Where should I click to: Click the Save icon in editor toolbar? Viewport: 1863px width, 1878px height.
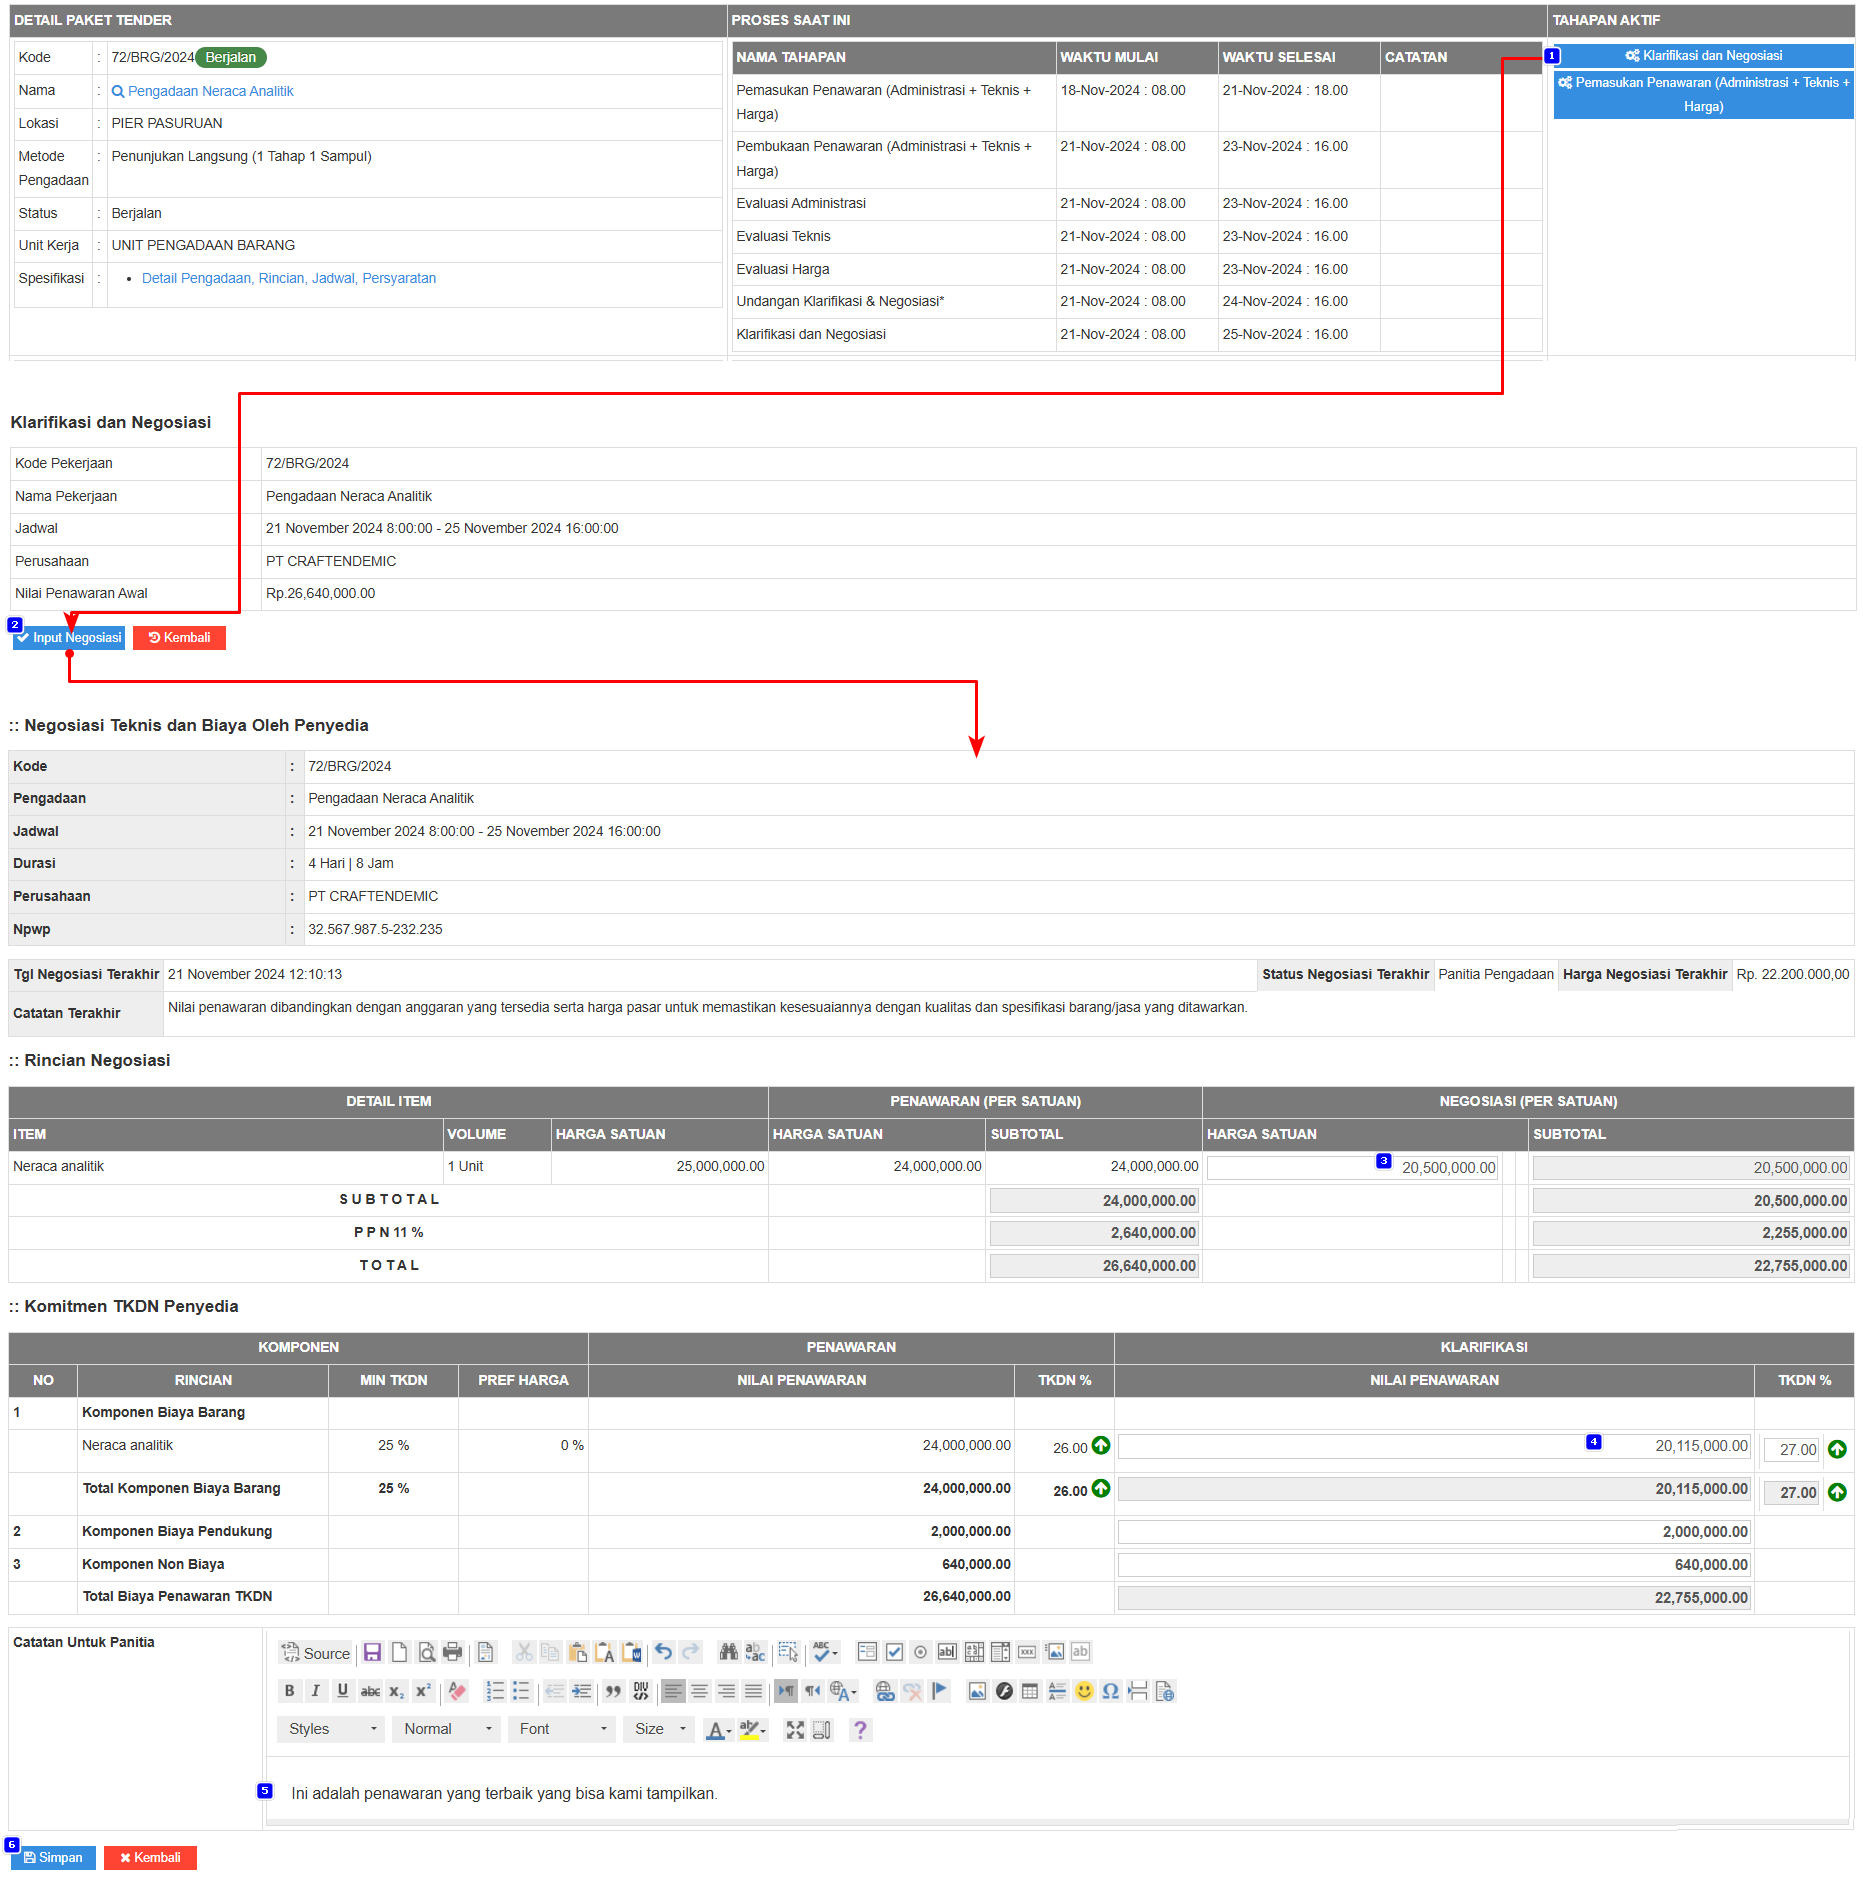[x=372, y=1652]
